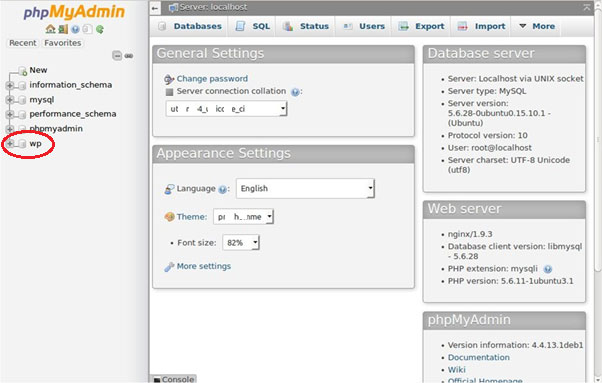Expand the mysql database node

pyautogui.click(x=10, y=100)
